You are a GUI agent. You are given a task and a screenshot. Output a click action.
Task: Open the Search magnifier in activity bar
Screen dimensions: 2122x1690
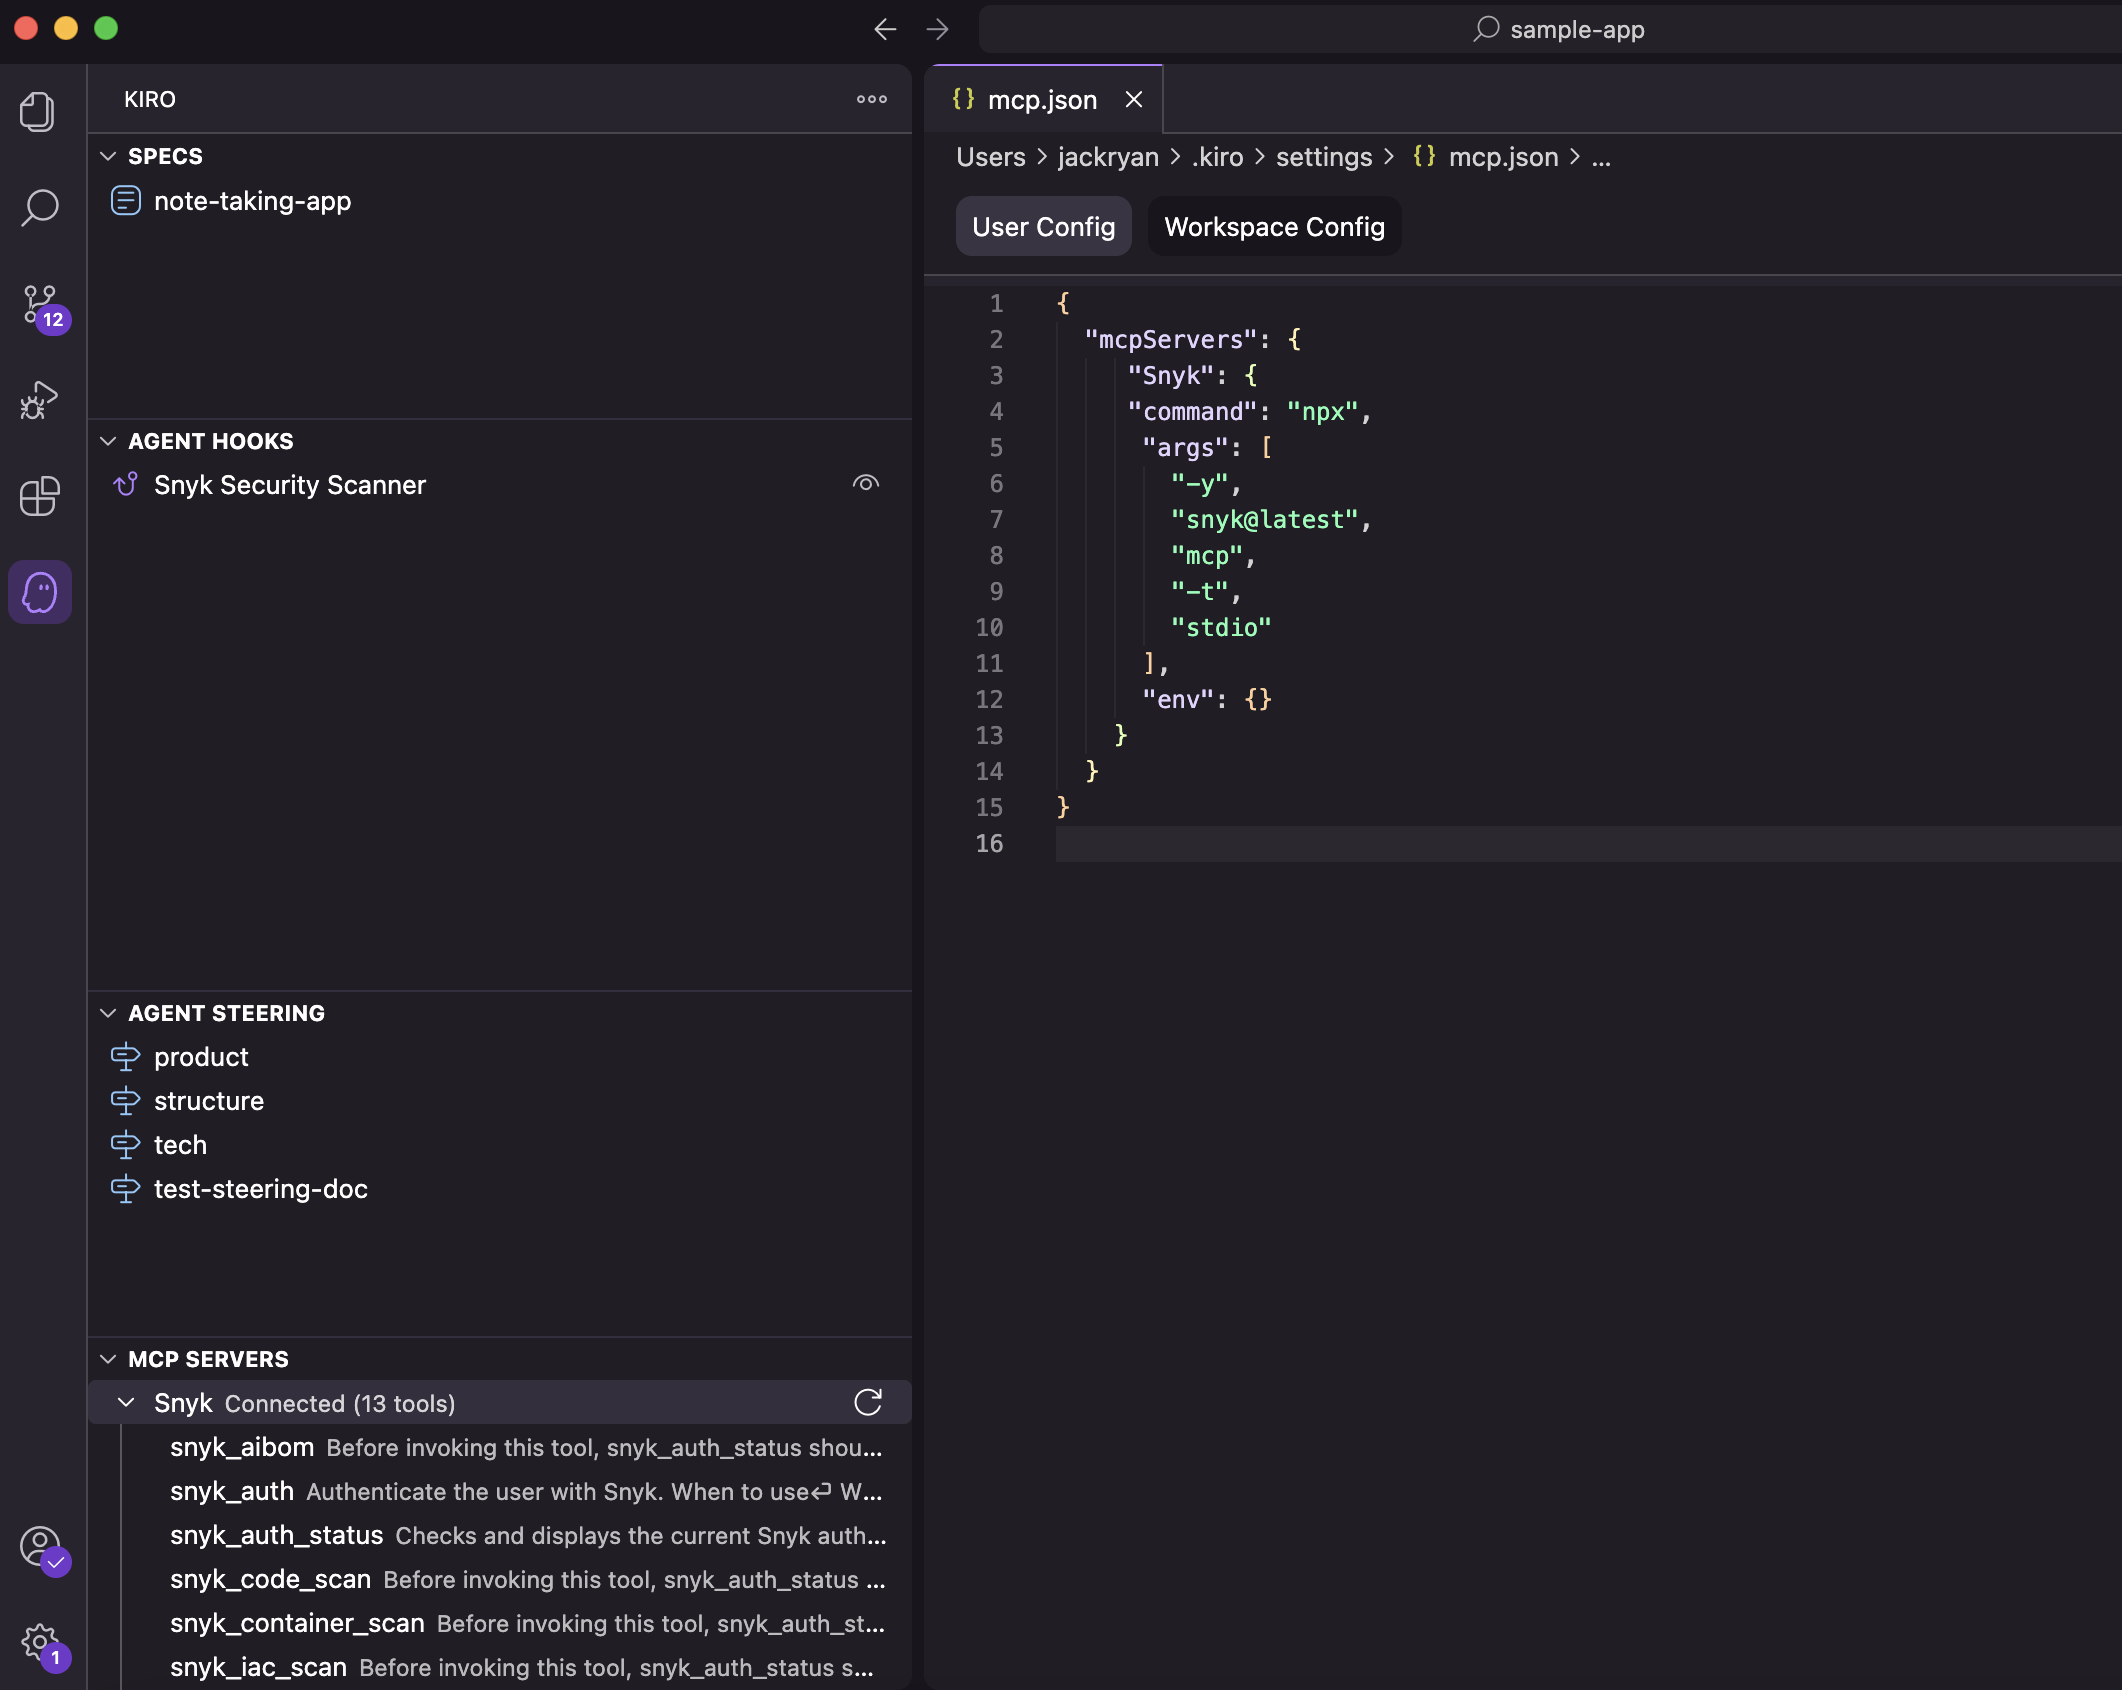click(40, 208)
